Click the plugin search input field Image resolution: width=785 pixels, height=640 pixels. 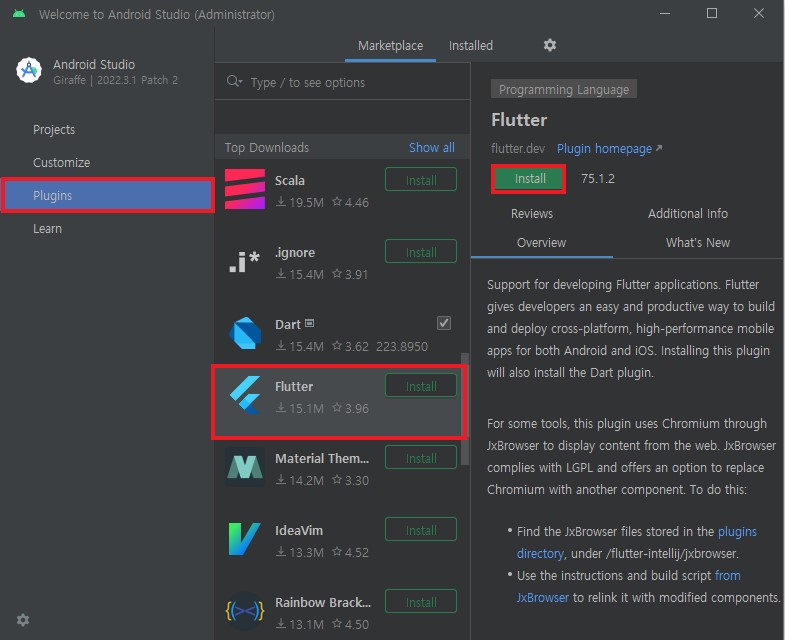(x=343, y=82)
